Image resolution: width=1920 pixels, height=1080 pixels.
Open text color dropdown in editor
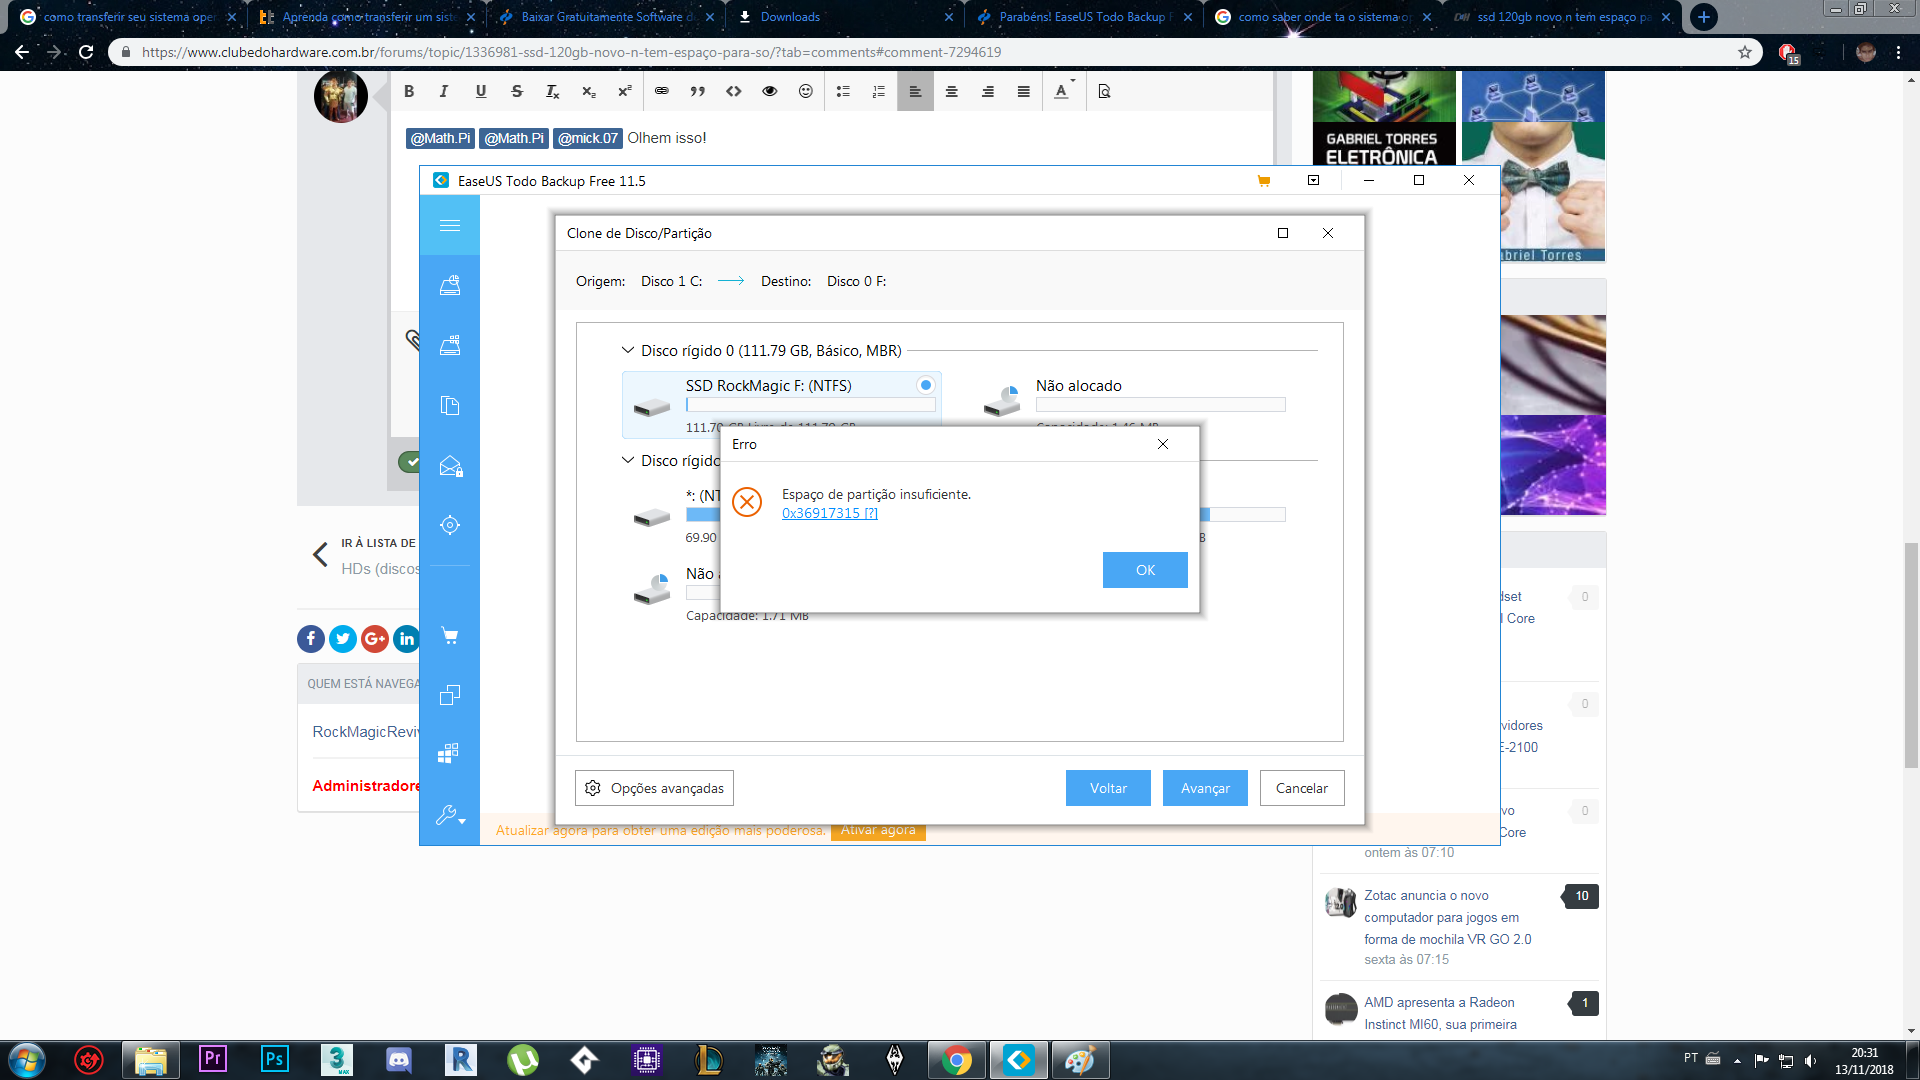pyautogui.click(x=1064, y=91)
